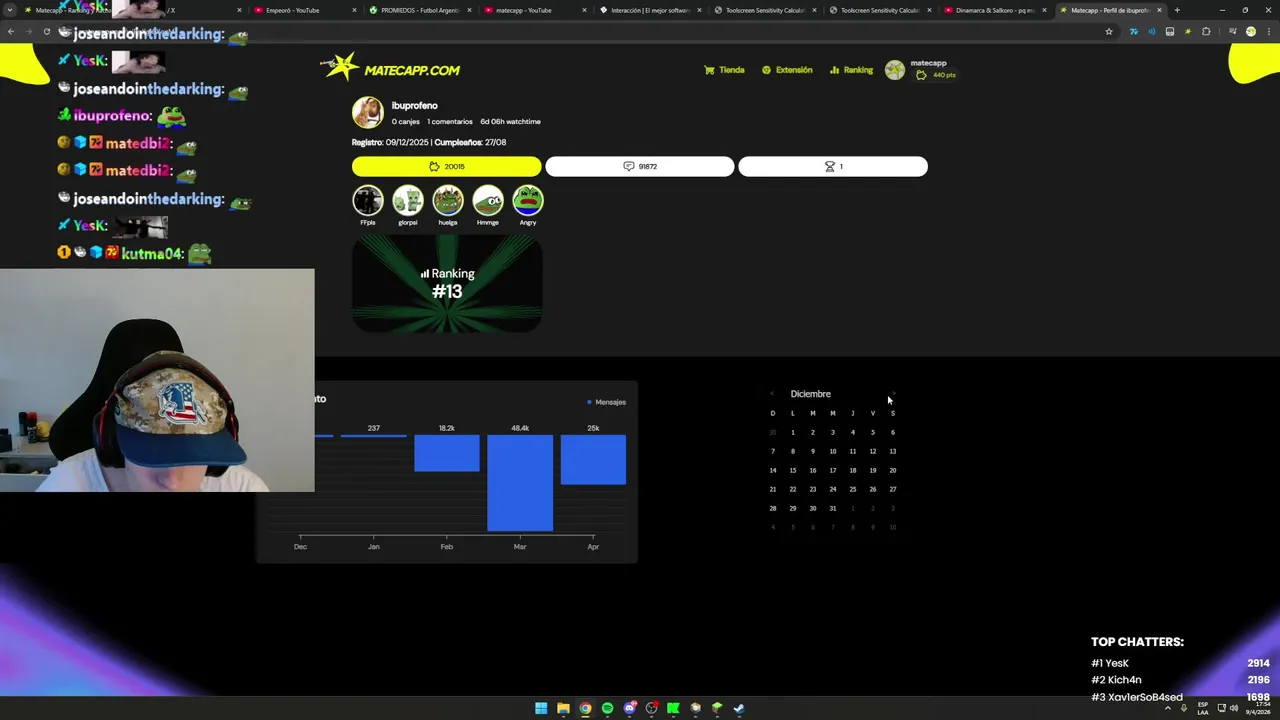
Task: Click the Diciembre month label
Action: (810, 394)
